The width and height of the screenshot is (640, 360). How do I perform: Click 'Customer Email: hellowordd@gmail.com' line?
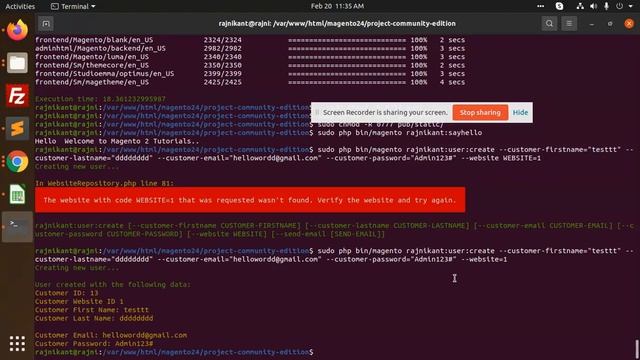click(x=111, y=335)
